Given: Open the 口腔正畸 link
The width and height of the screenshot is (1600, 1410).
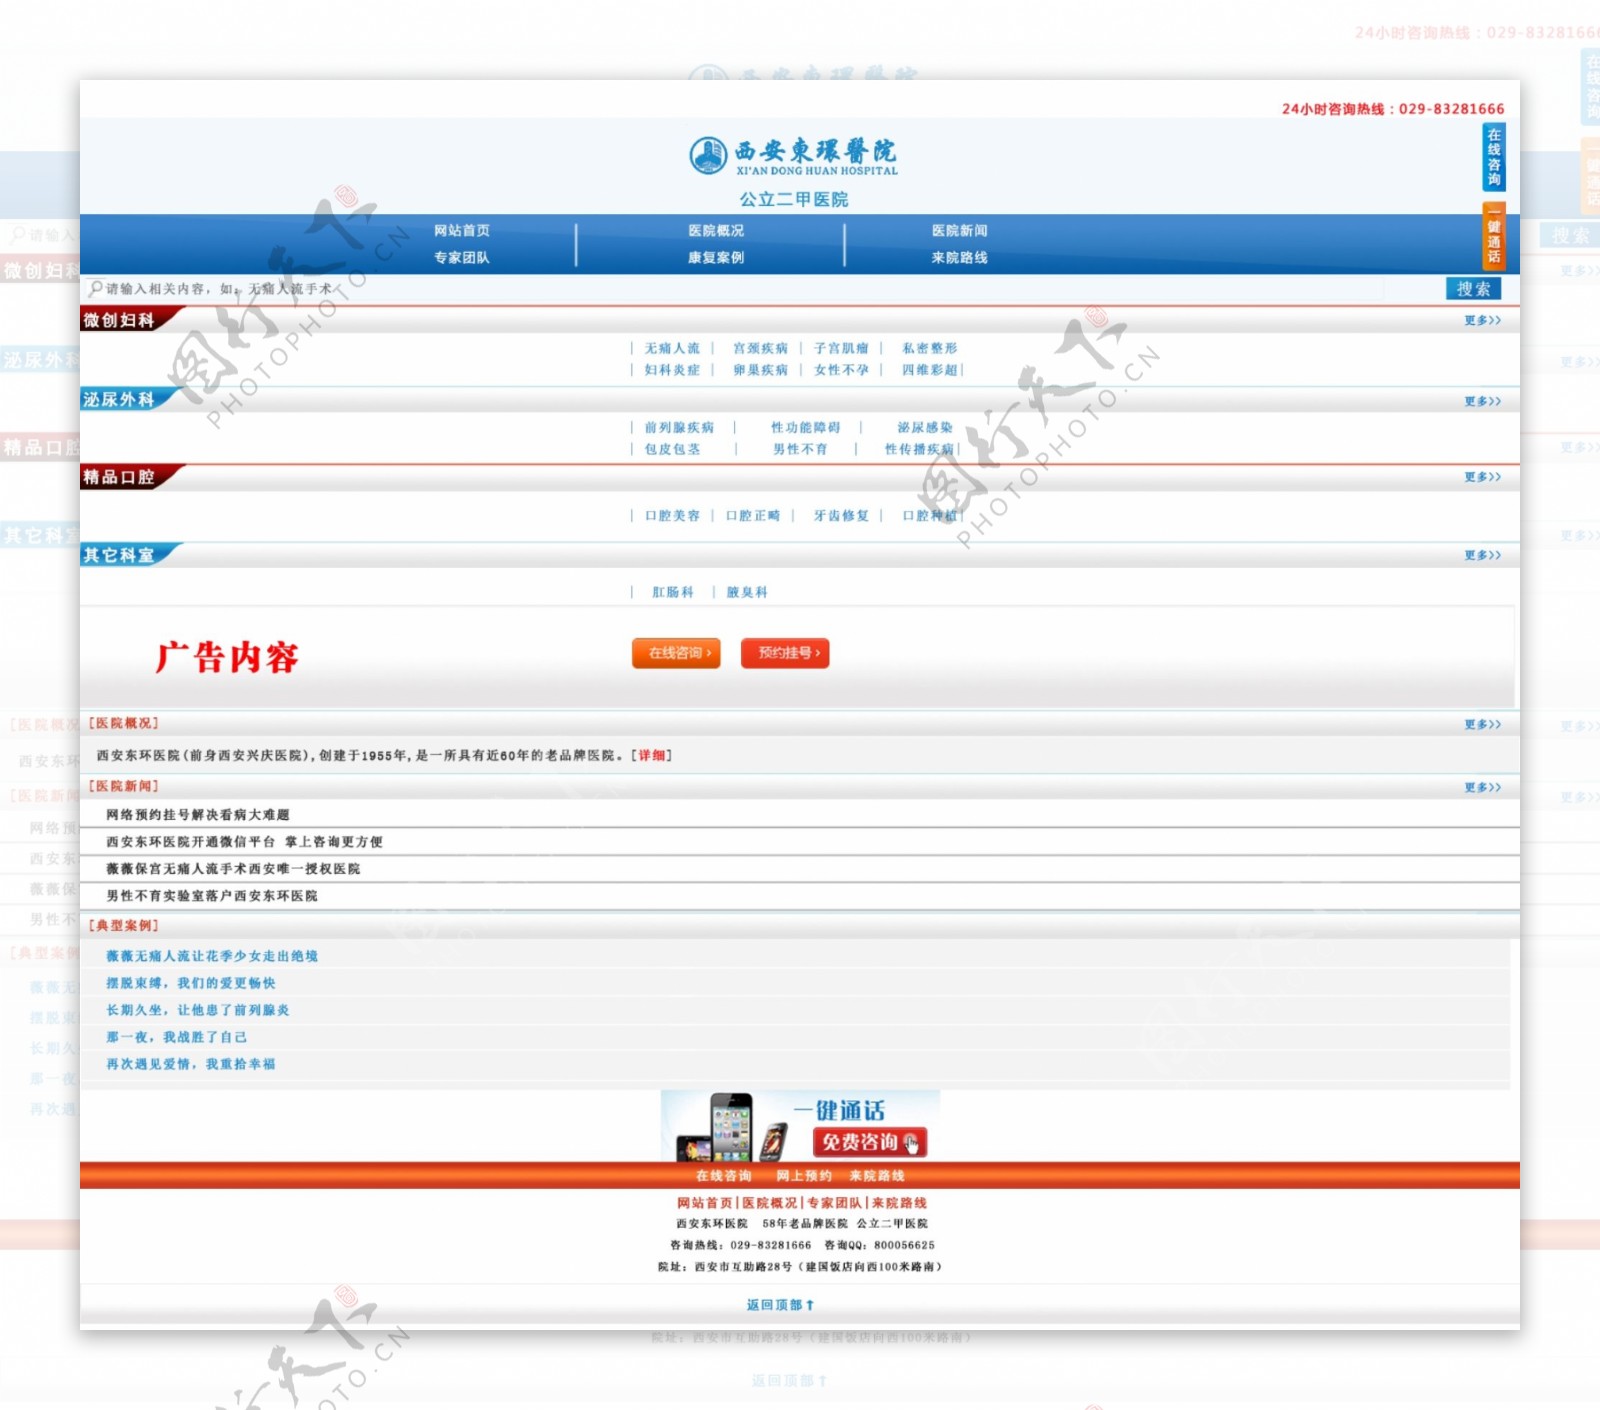Looking at the screenshot, I should pyautogui.click(x=753, y=516).
